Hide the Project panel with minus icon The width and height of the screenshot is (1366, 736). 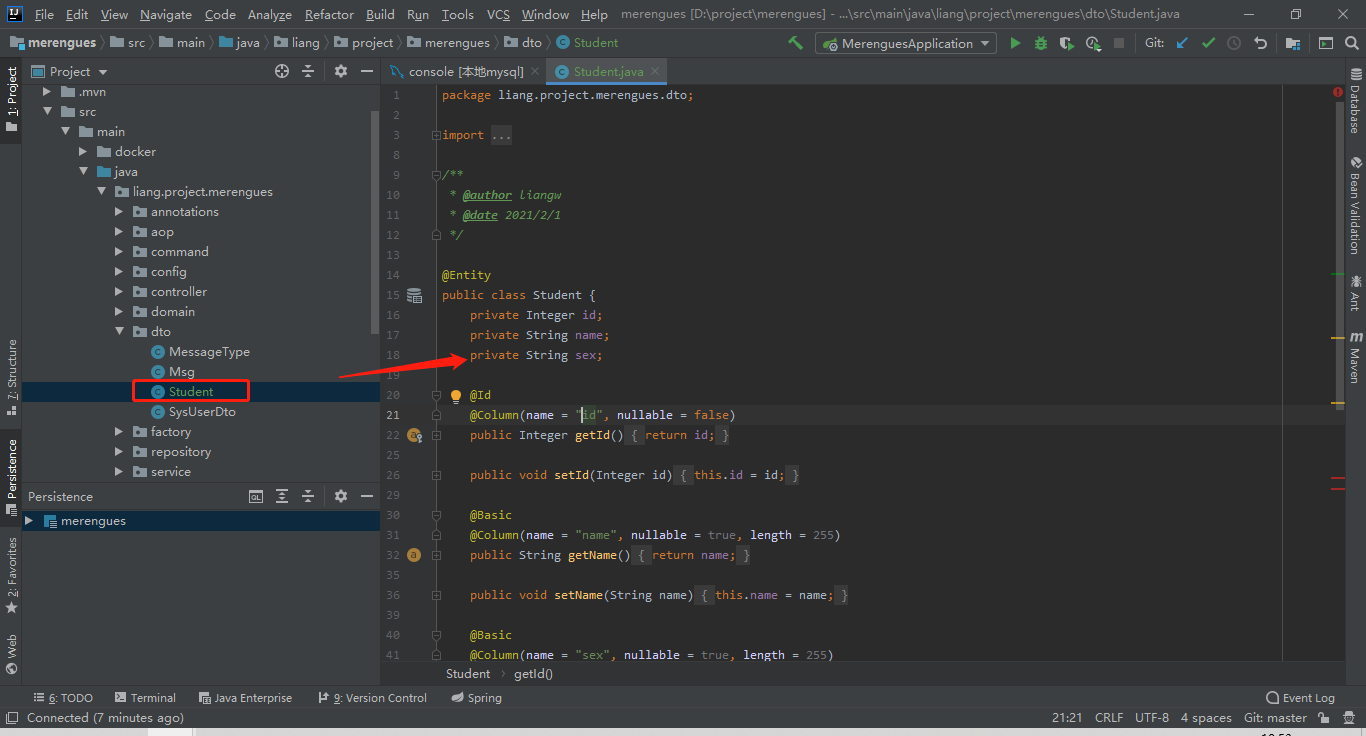(x=367, y=71)
